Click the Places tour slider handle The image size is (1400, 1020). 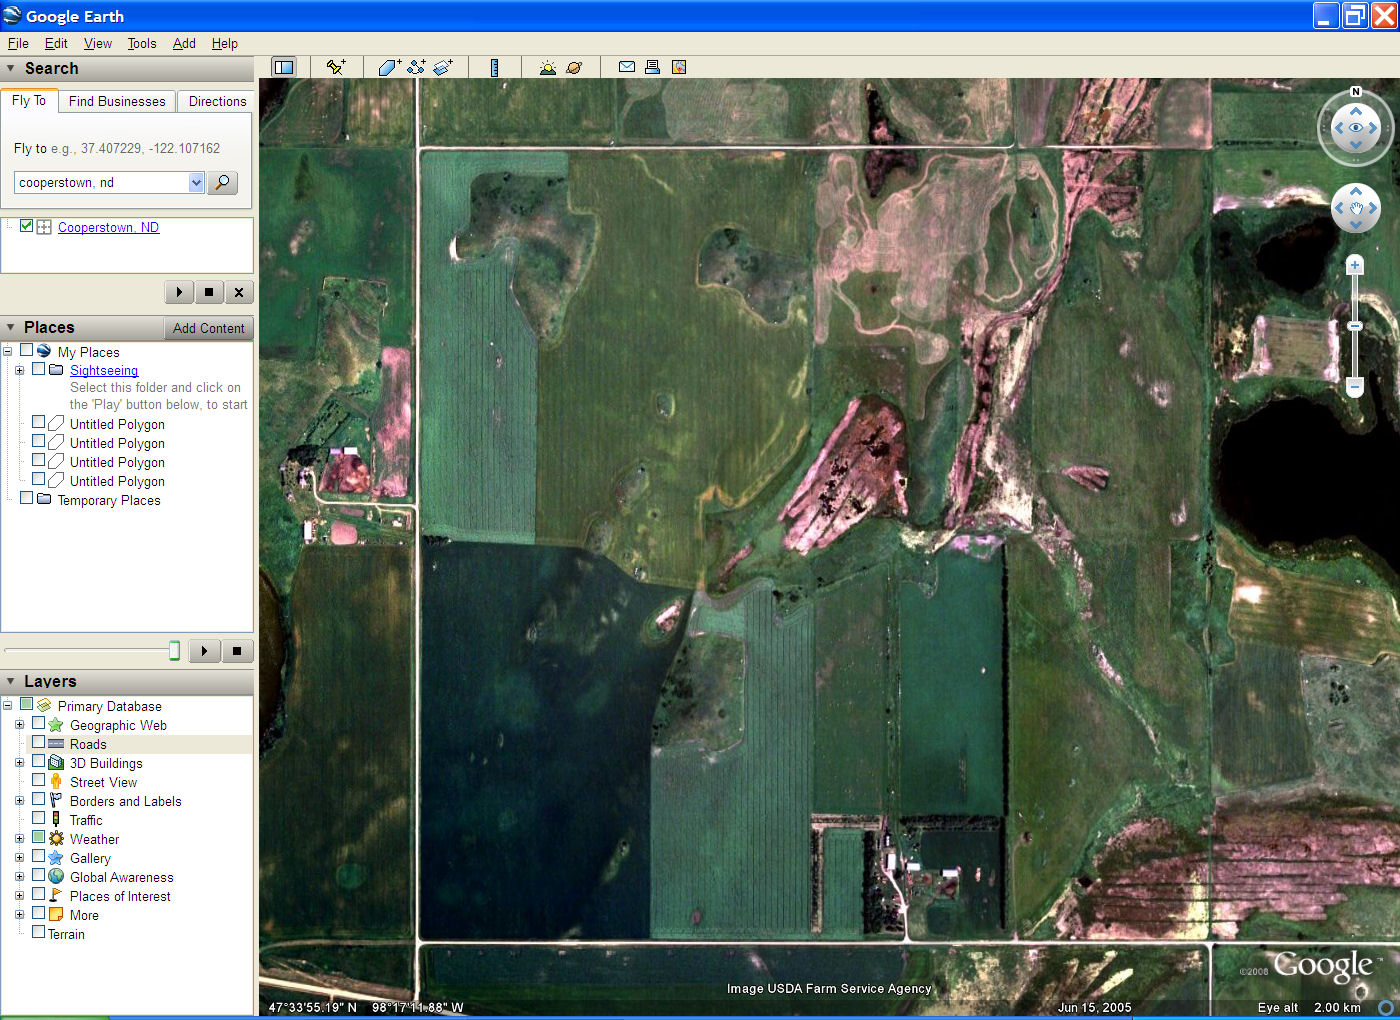[174, 651]
